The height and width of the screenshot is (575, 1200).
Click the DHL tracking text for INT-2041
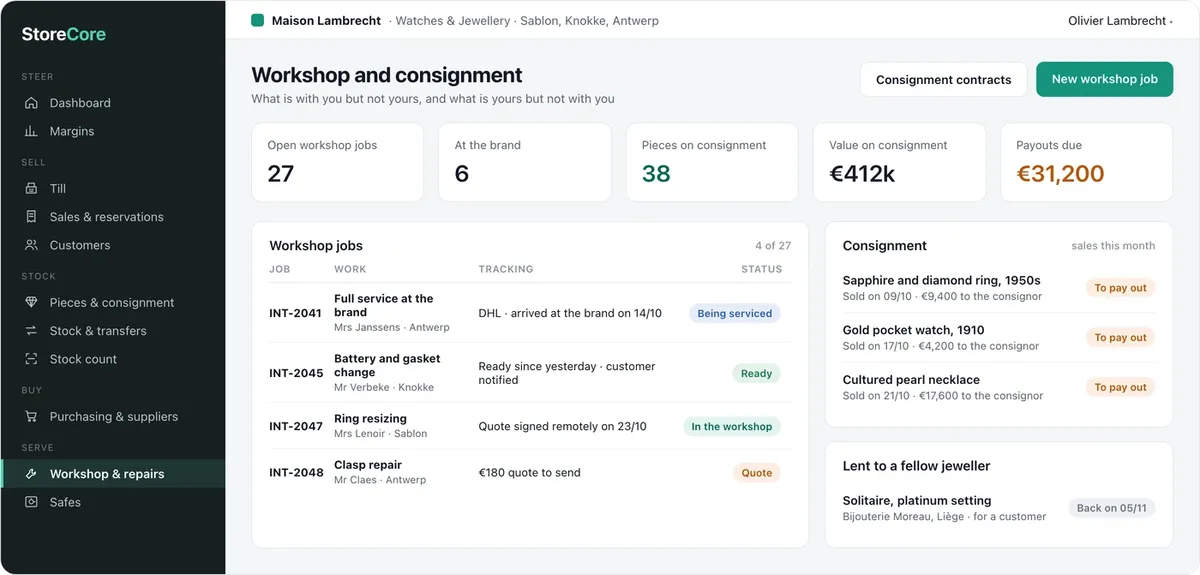click(x=570, y=313)
